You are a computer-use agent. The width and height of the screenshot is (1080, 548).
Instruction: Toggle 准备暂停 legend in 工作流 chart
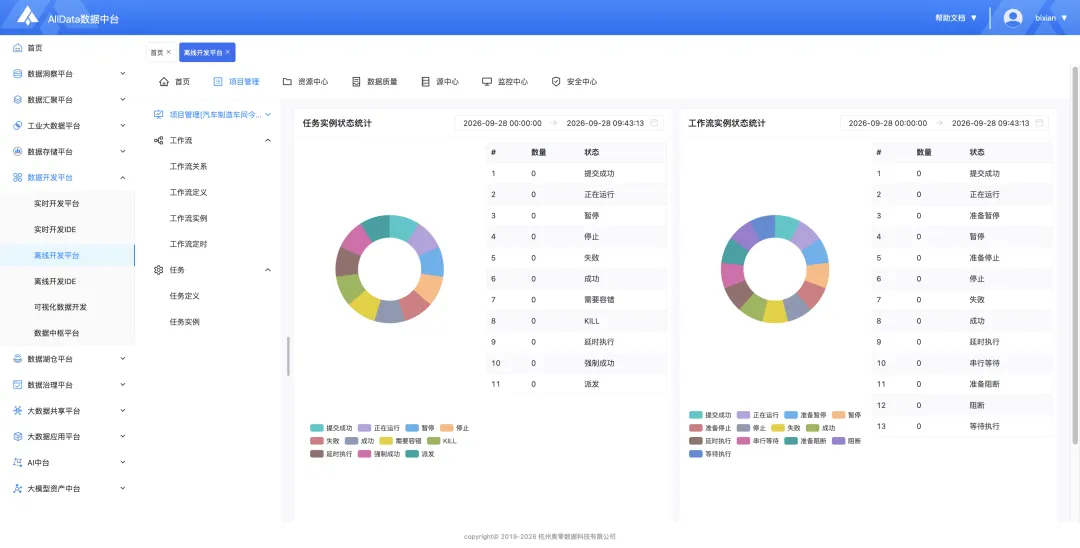pos(805,415)
